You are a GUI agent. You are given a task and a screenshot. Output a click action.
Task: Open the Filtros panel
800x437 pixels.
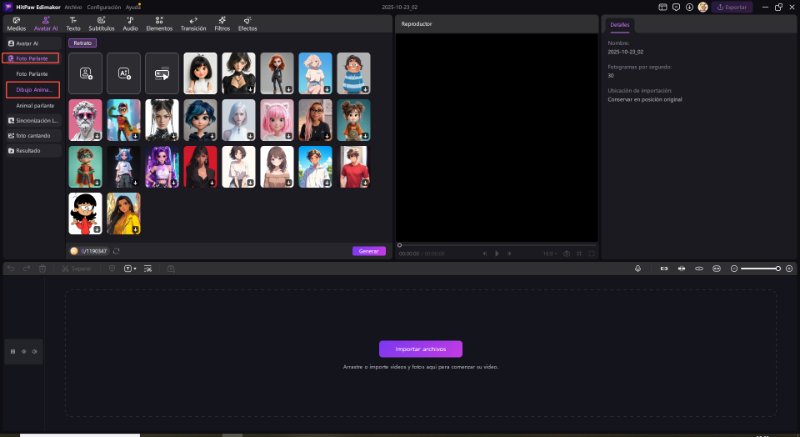[221, 24]
